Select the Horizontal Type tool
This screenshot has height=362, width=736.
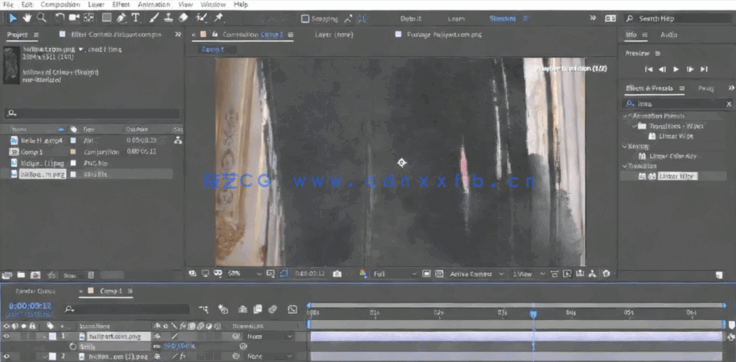(136, 18)
